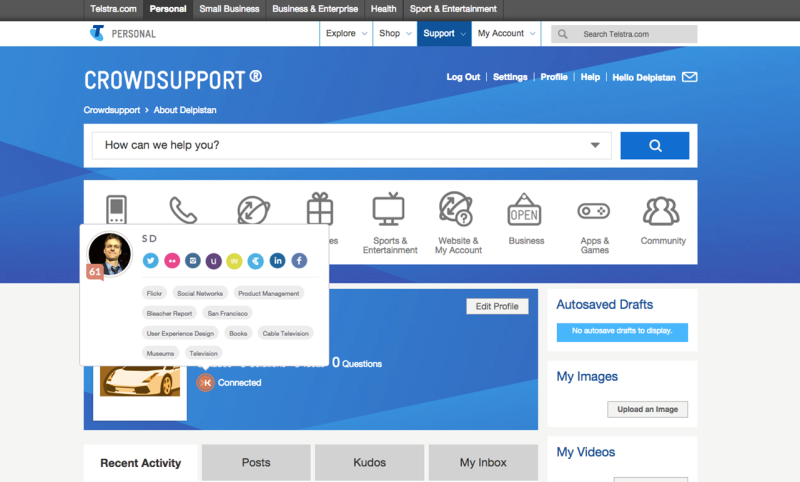800x482 pixels.
Task: Click the Books tag
Action: click(238, 333)
